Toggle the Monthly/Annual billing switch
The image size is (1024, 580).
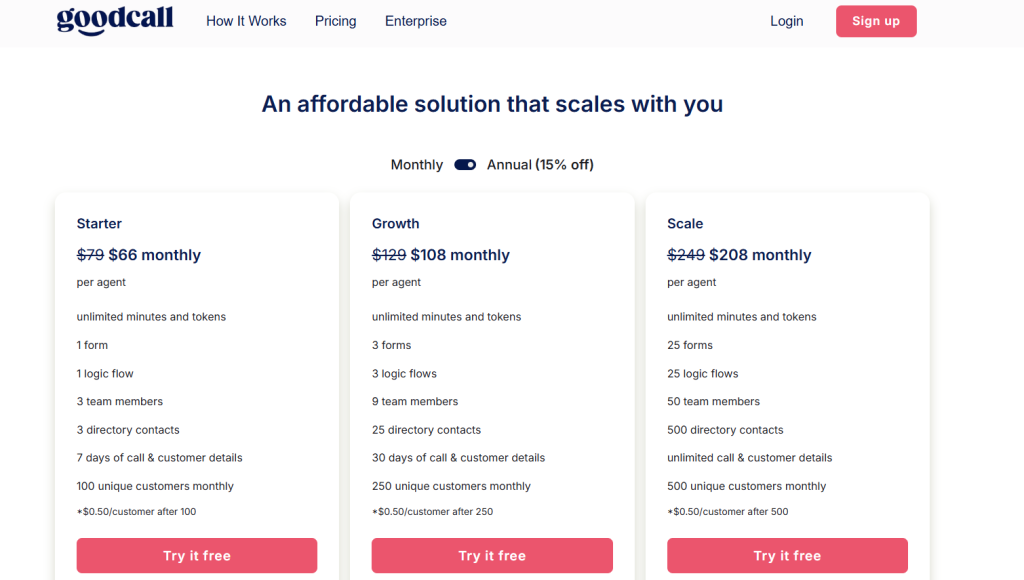tap(465, 165)
